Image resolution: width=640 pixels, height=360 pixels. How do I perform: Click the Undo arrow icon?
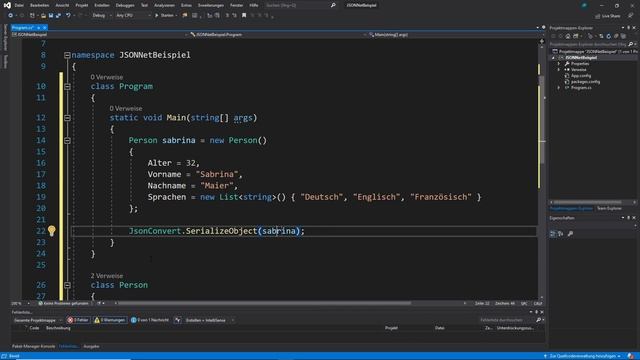tap(68, 16)
